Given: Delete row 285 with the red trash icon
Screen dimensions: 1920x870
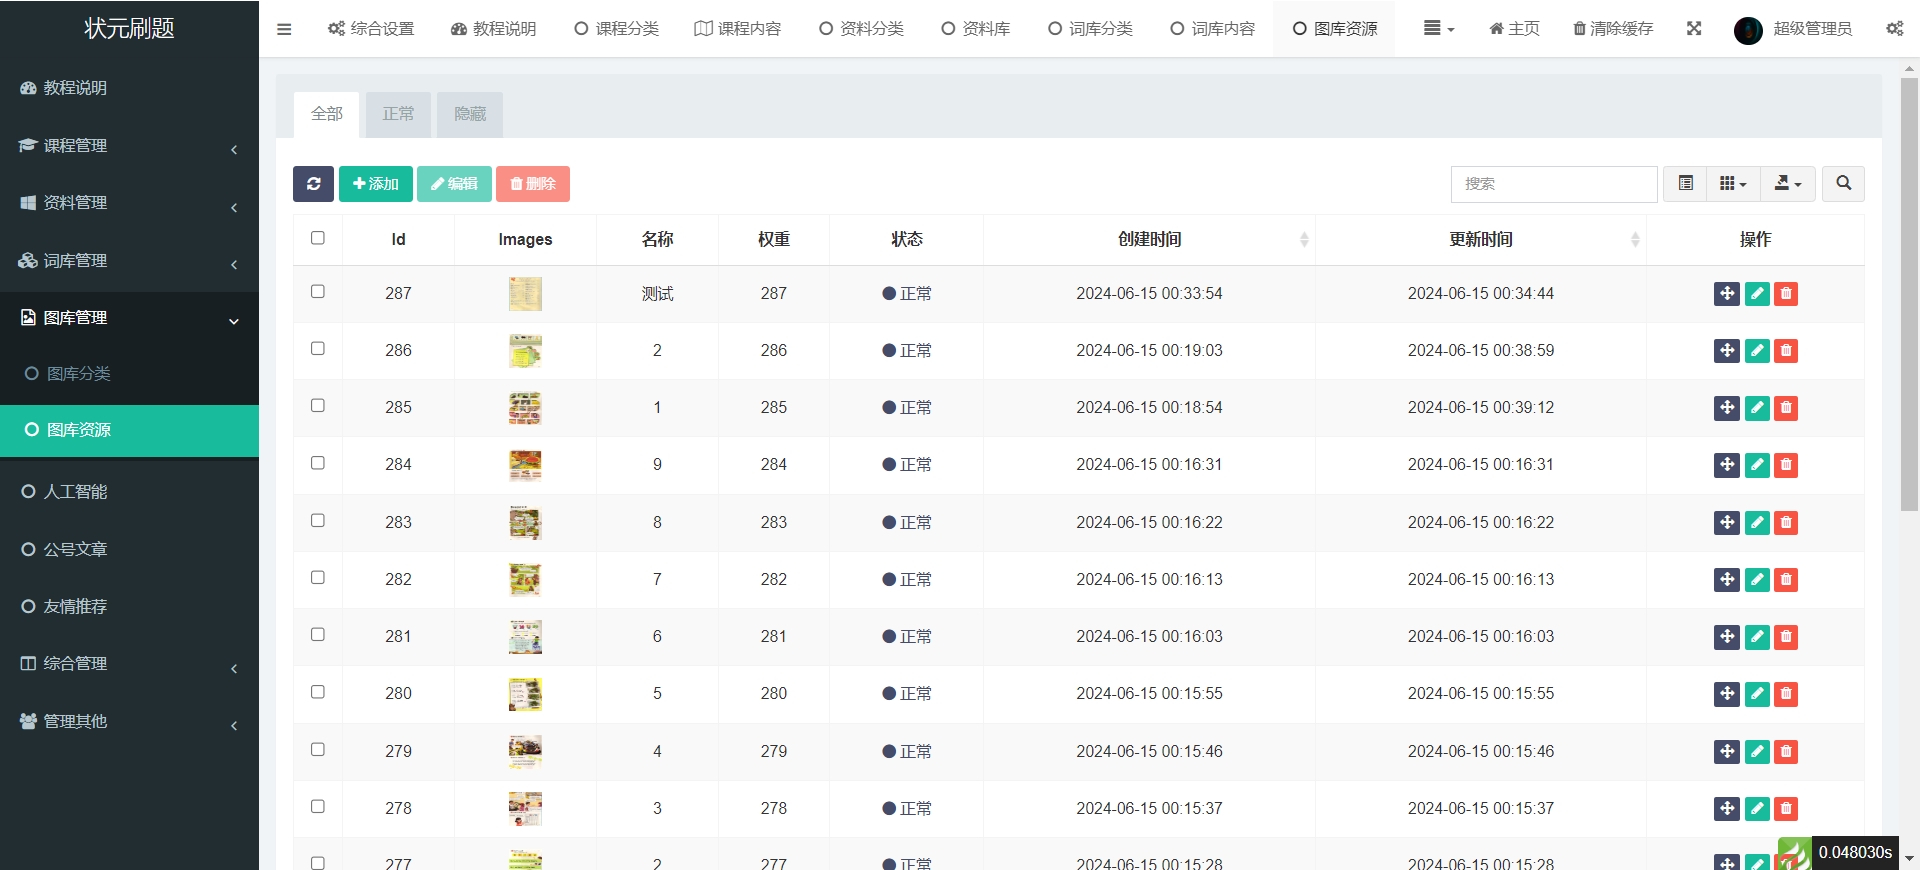Looking at the screenshot, I should point(1786,408).
